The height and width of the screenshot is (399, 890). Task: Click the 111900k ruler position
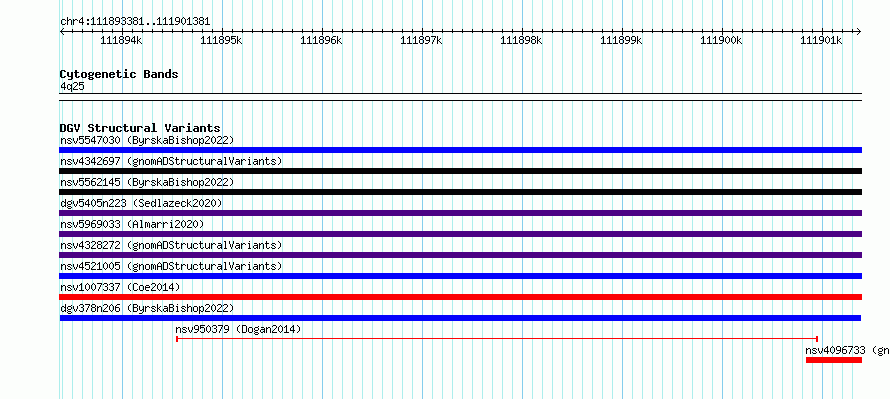(721, 40)
